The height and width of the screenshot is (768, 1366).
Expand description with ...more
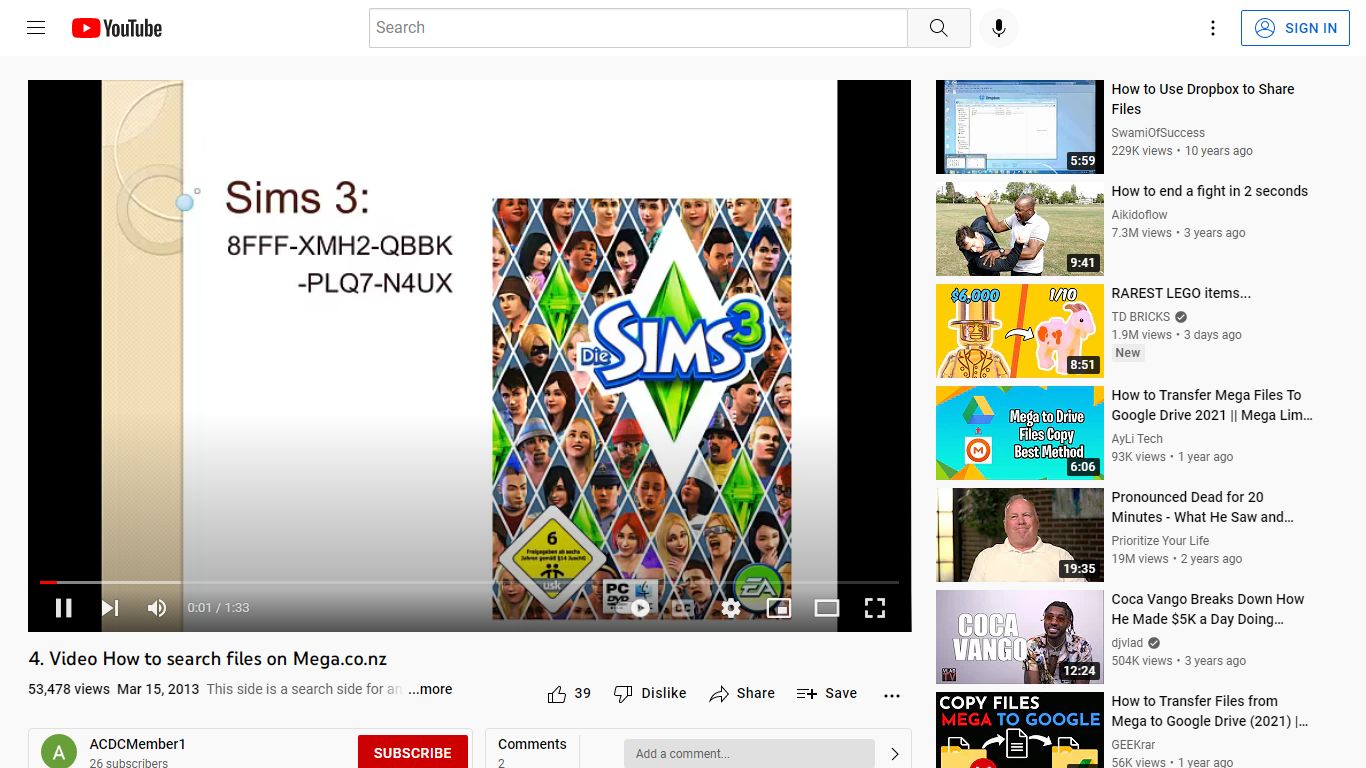coord(431,689)
